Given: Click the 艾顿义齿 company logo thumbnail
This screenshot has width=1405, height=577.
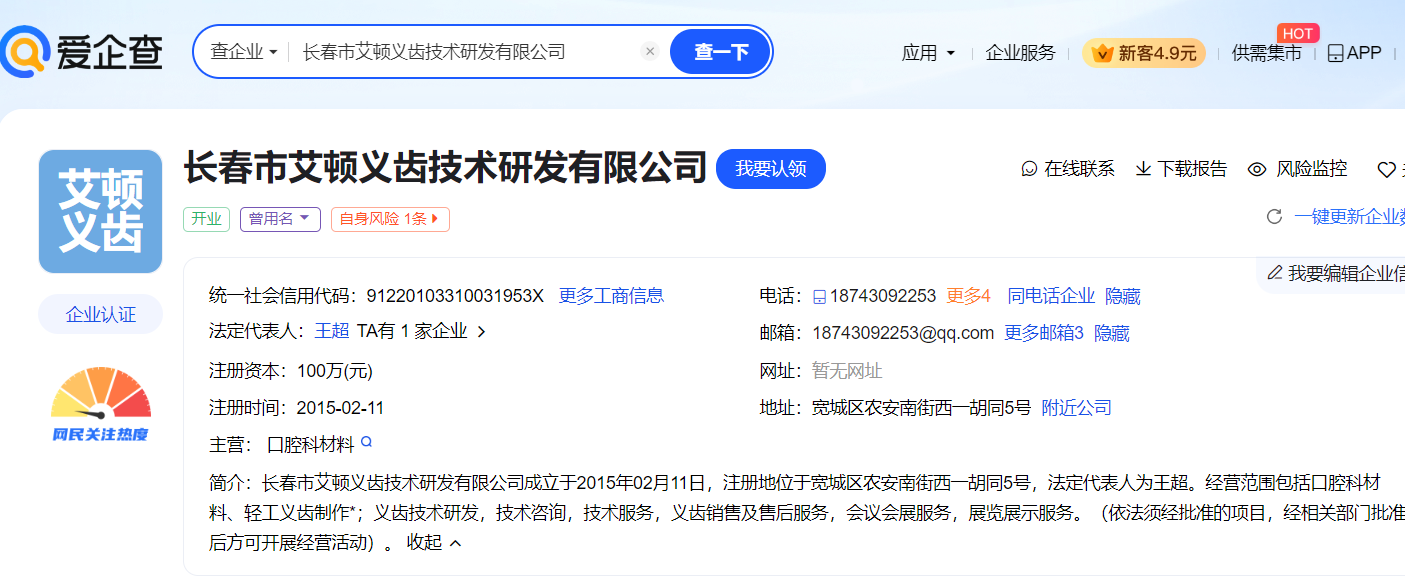Looking at the screenshot, I should (x=100, y=211).
